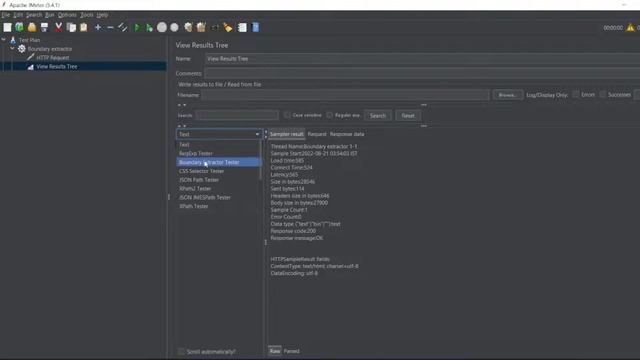640x360 pixels.
Task: Open the Help menu
Action: tap(102, 15)
